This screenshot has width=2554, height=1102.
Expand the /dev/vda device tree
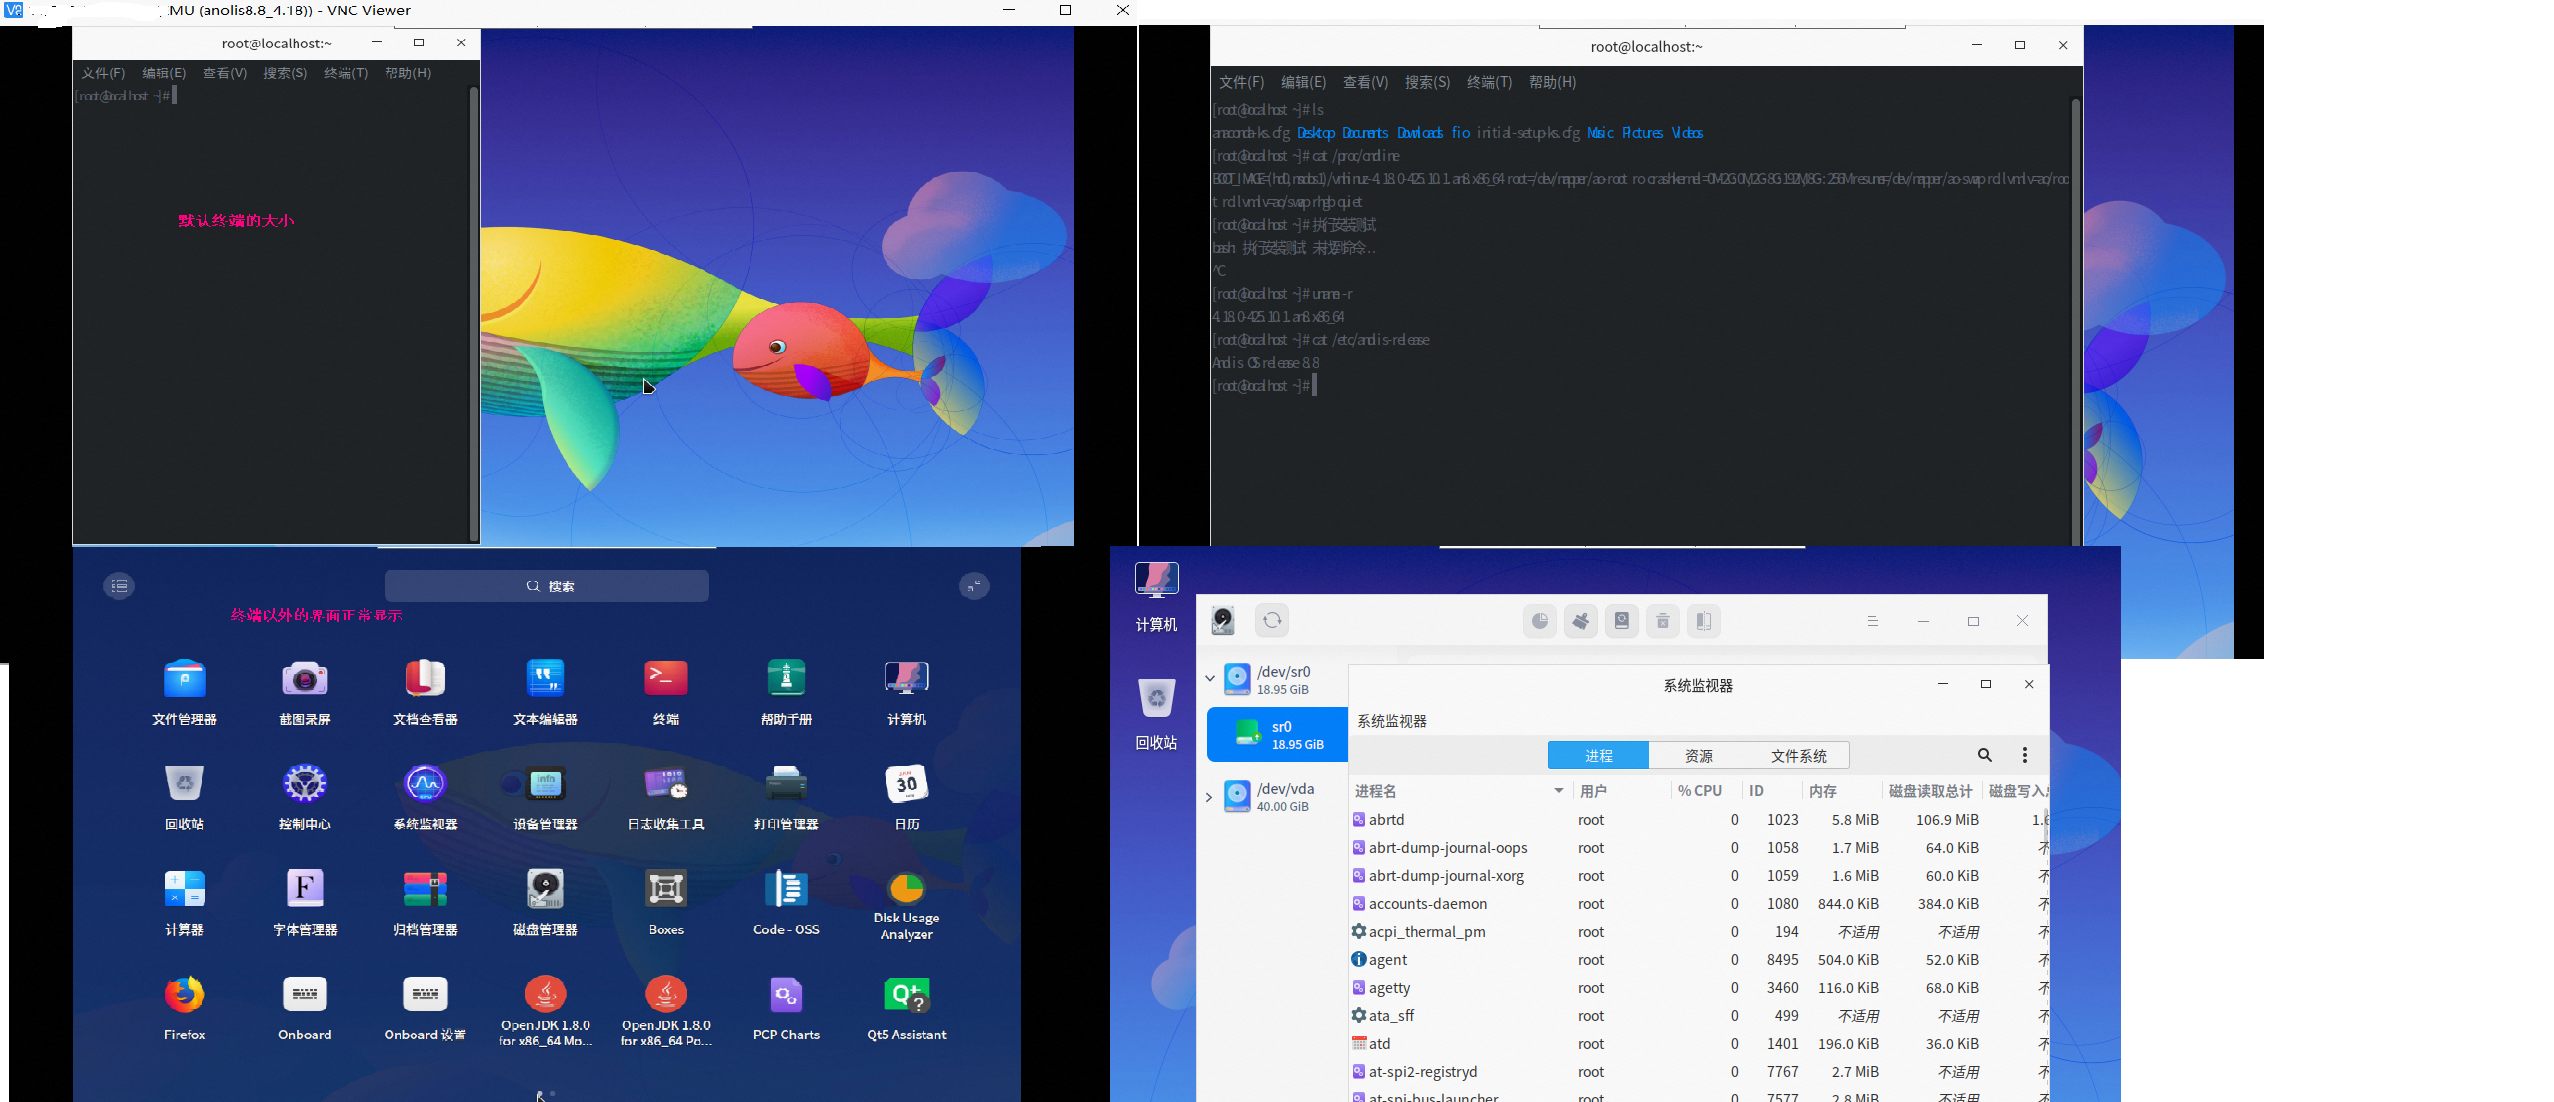(x=1209, y=797)
